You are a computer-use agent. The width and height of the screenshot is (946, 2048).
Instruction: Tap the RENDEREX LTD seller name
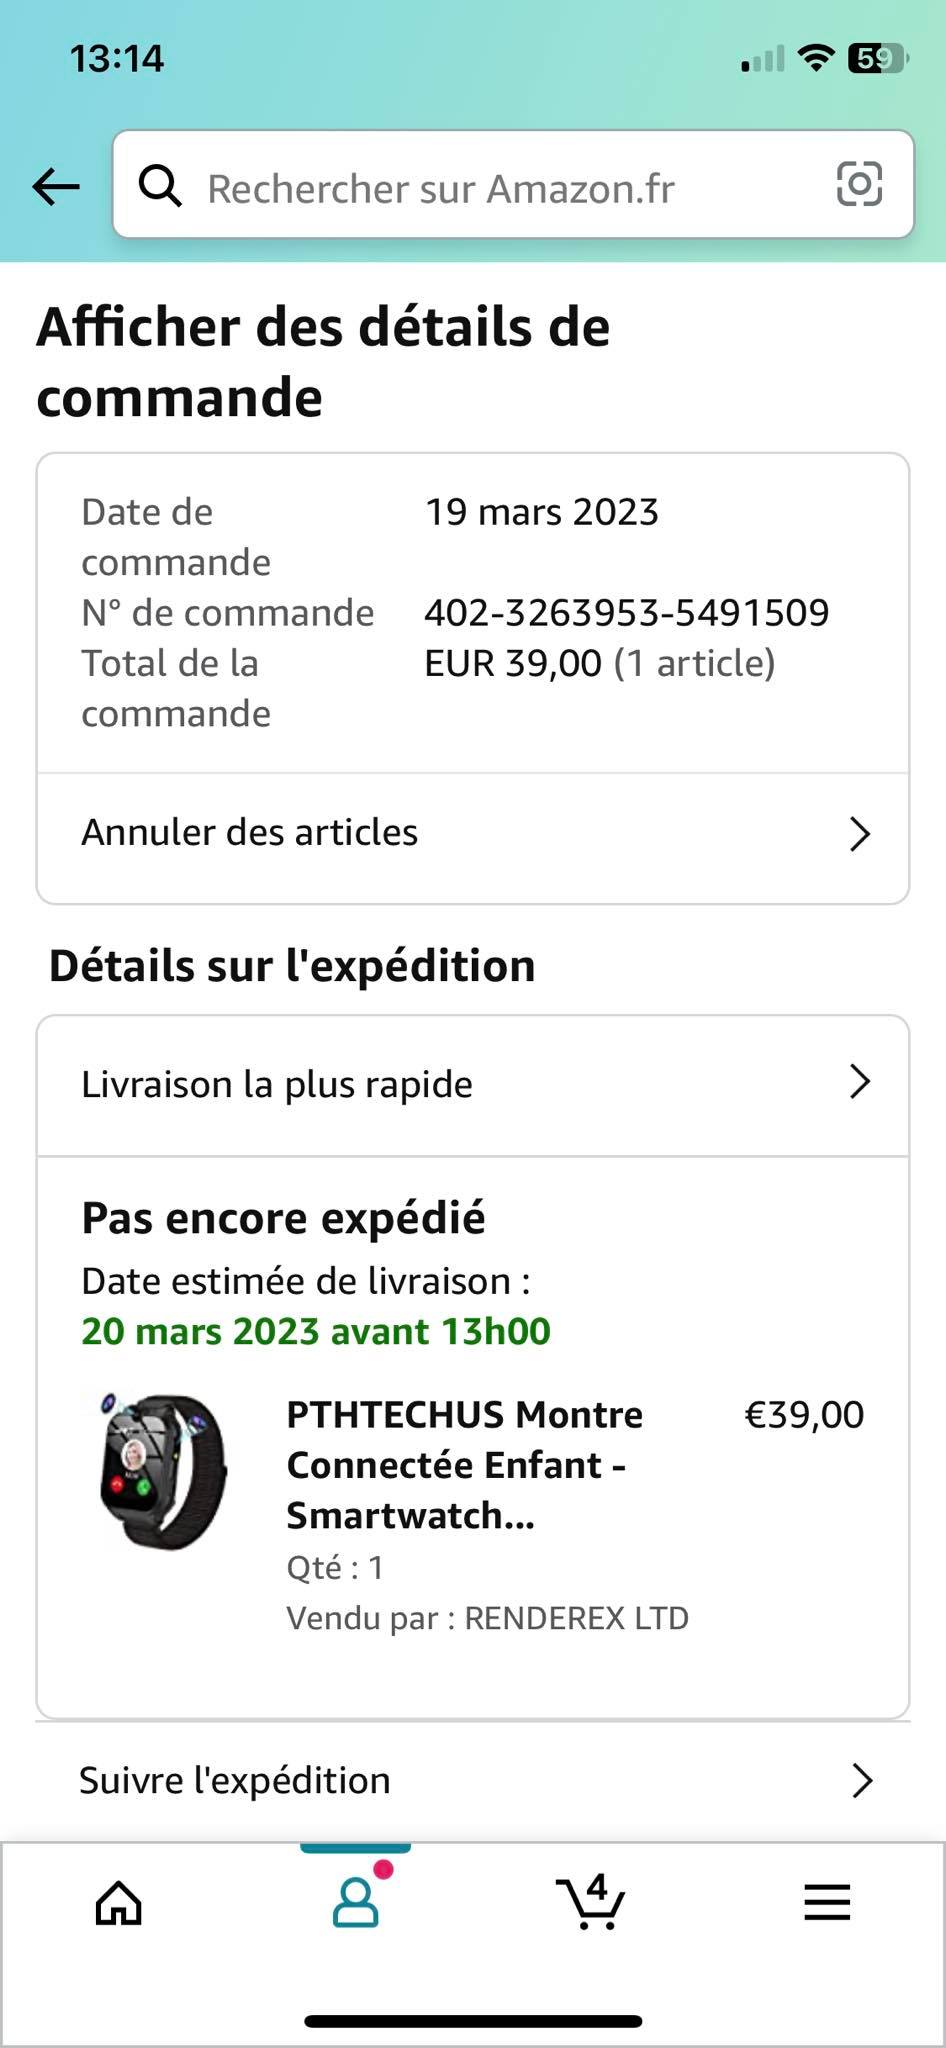point(576,1618)
